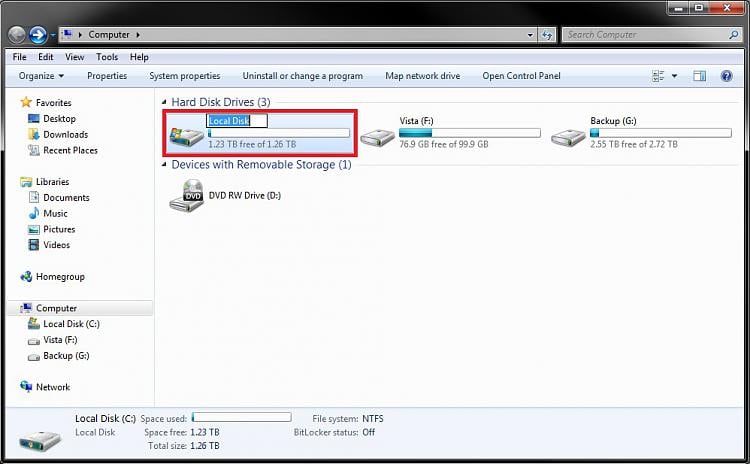Click the Windows drive icon for Local Disk
Viewport: 750px width, 464px height.
[x=187, y=135]
